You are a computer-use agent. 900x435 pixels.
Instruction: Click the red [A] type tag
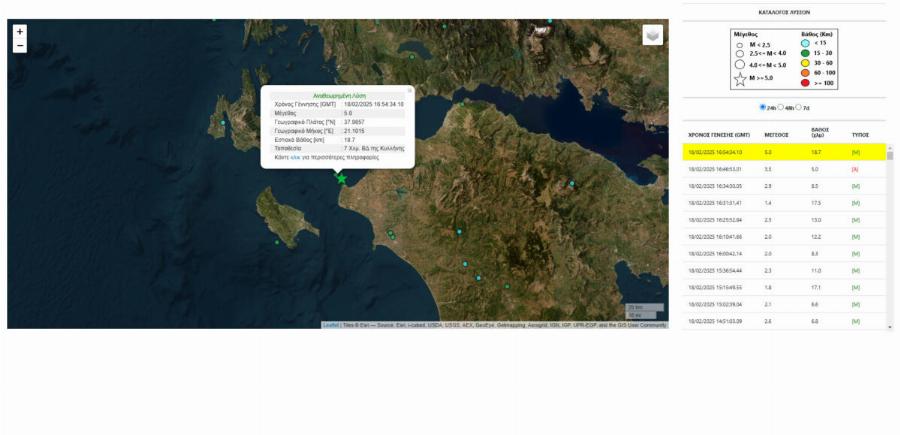(x=855, y=169)
